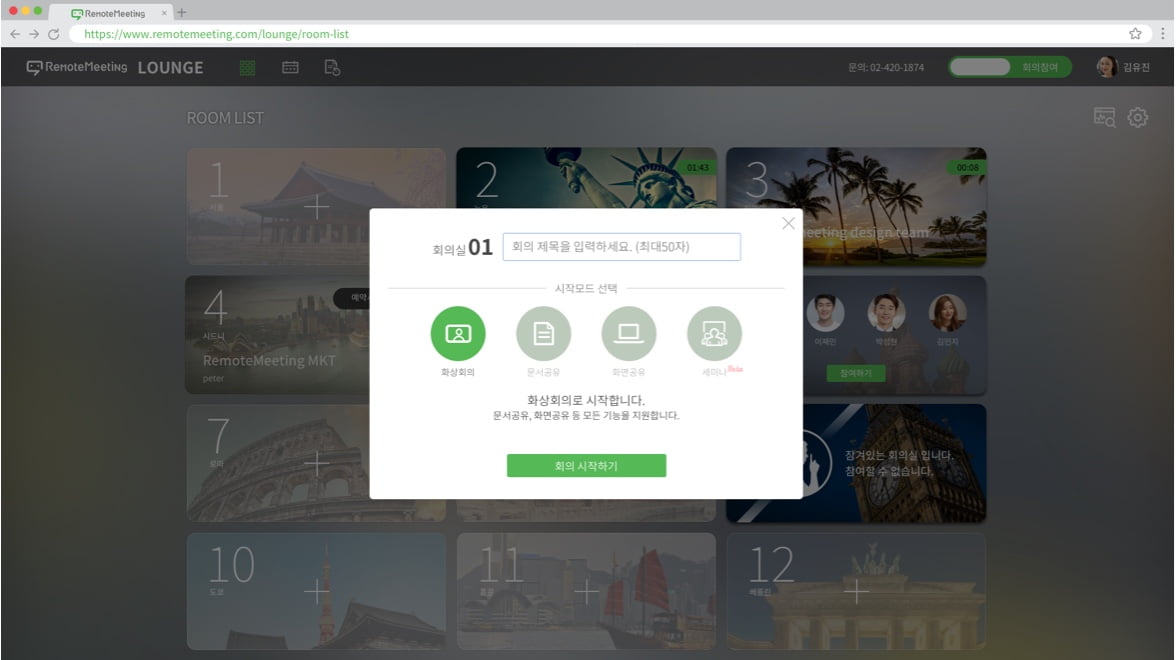Click the browser address bar URL
The image size is (1176, 660).
click(x=216, y=34)
